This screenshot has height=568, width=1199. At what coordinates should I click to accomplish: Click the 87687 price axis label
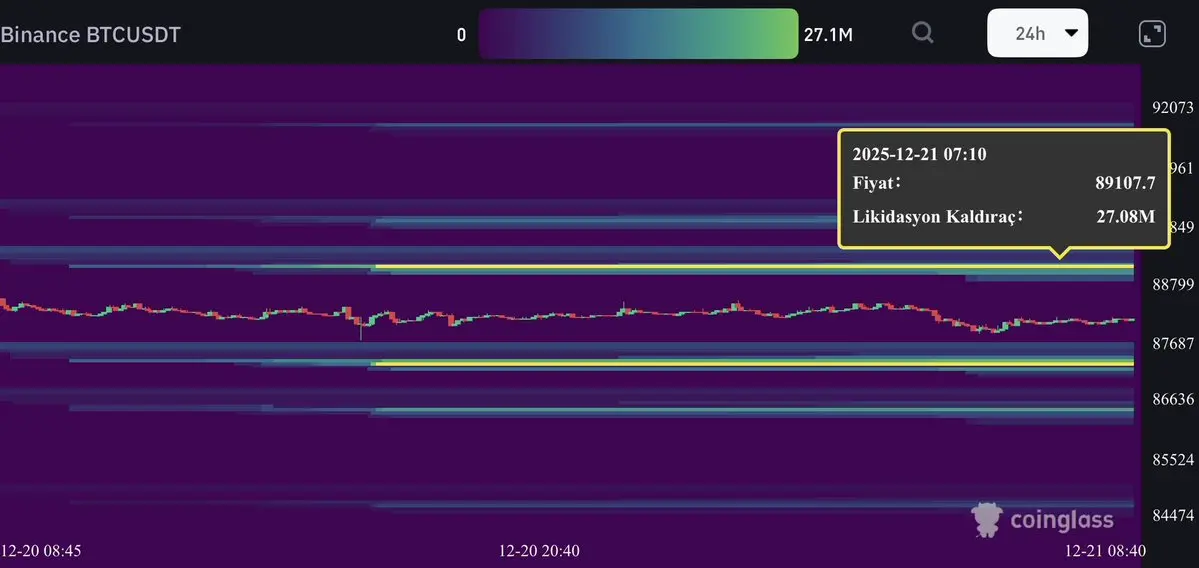pos(1172,344)
